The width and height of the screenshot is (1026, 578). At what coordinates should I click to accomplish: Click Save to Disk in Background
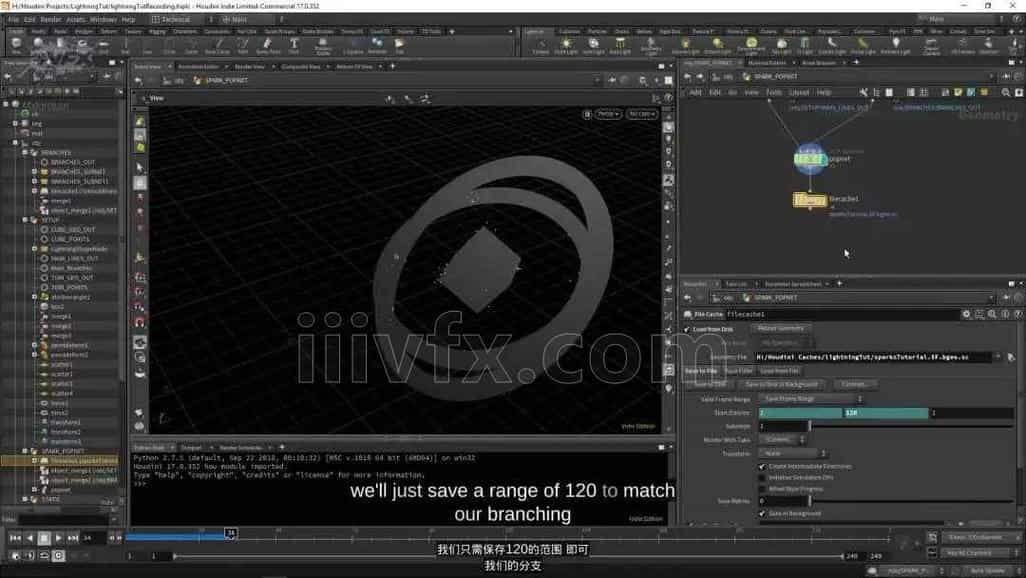point(782,384)
